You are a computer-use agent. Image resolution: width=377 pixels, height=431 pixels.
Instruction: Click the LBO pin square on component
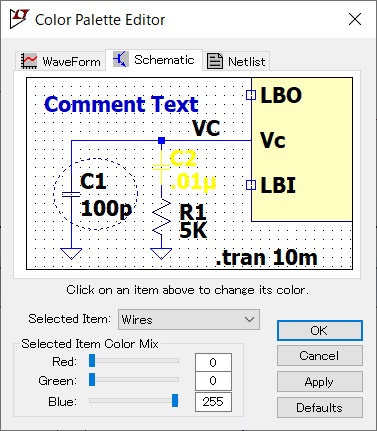tap(251, 95)
